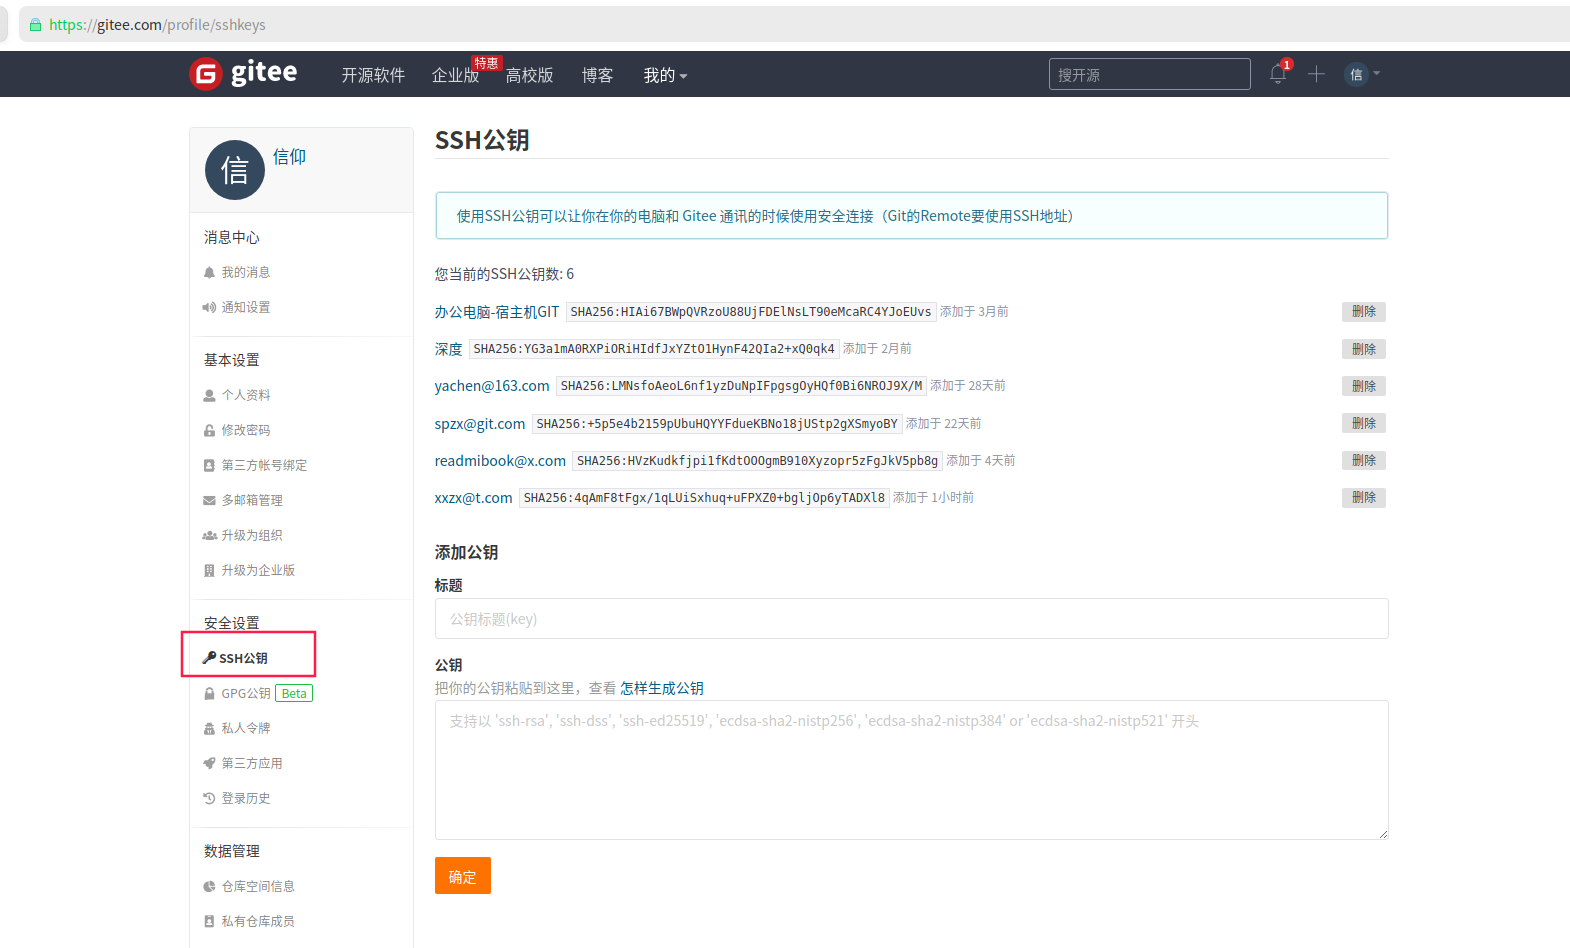Open 博客 in the top navigation
This screenshot has width=1570, height=948.
pos(597,75)
